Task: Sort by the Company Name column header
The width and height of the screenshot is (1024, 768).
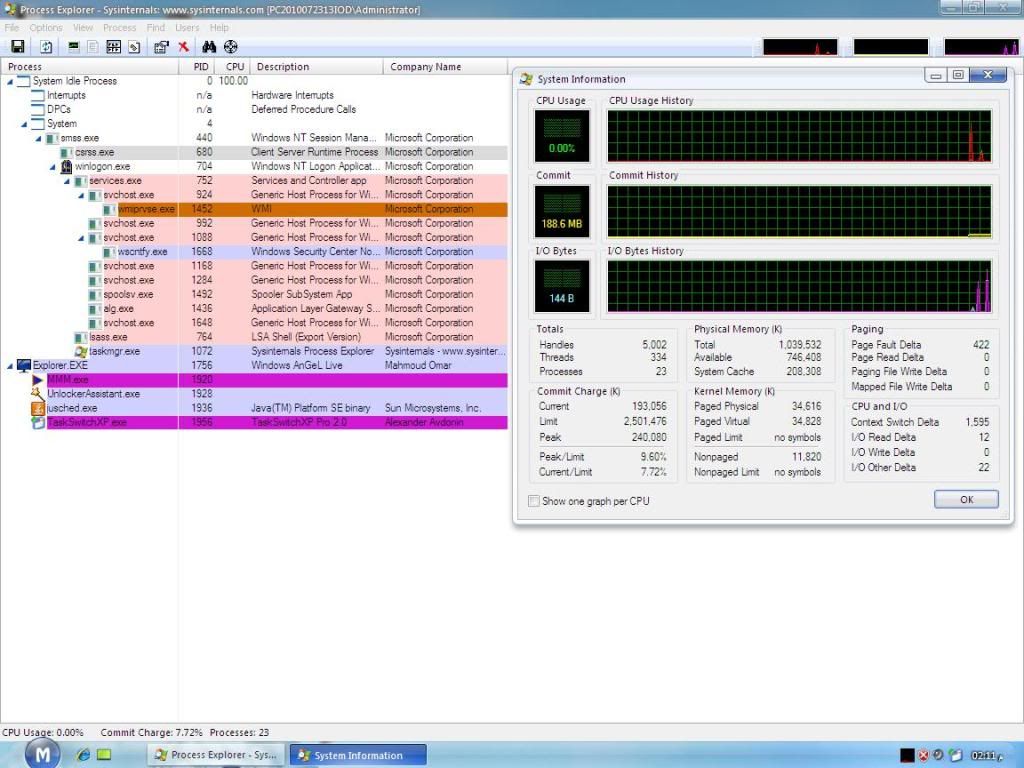Action: [445, 67]
